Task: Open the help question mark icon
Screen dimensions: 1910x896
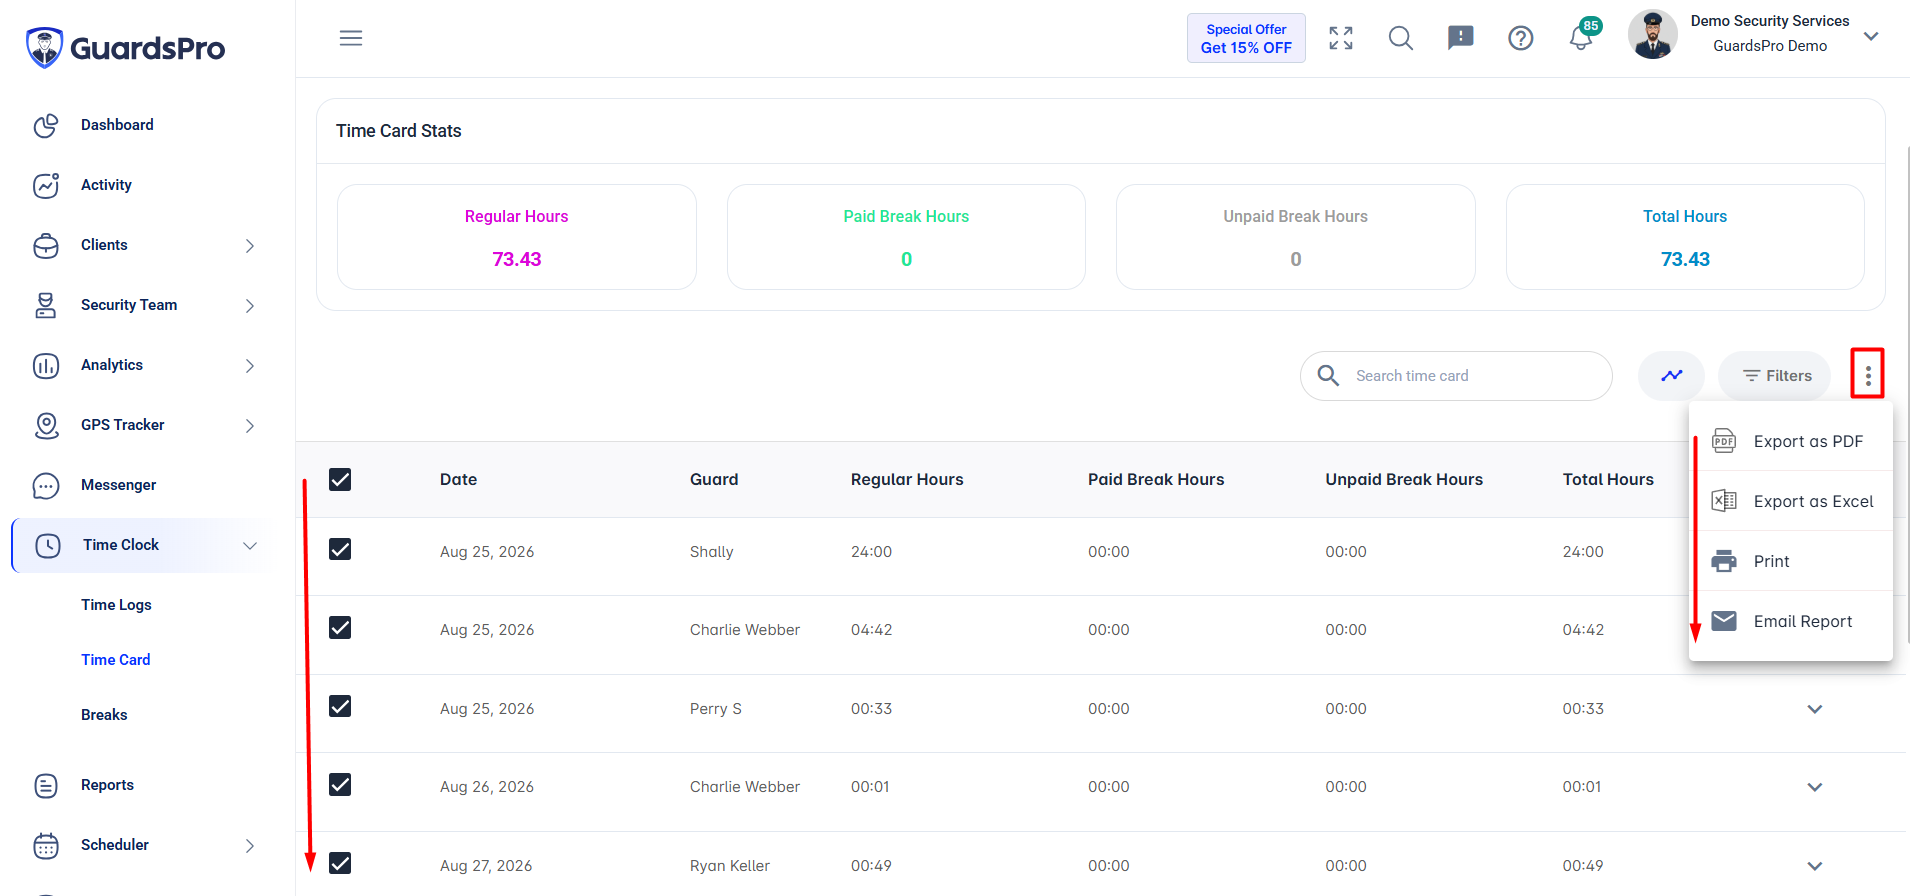Action: click(x=1521, y=38)
